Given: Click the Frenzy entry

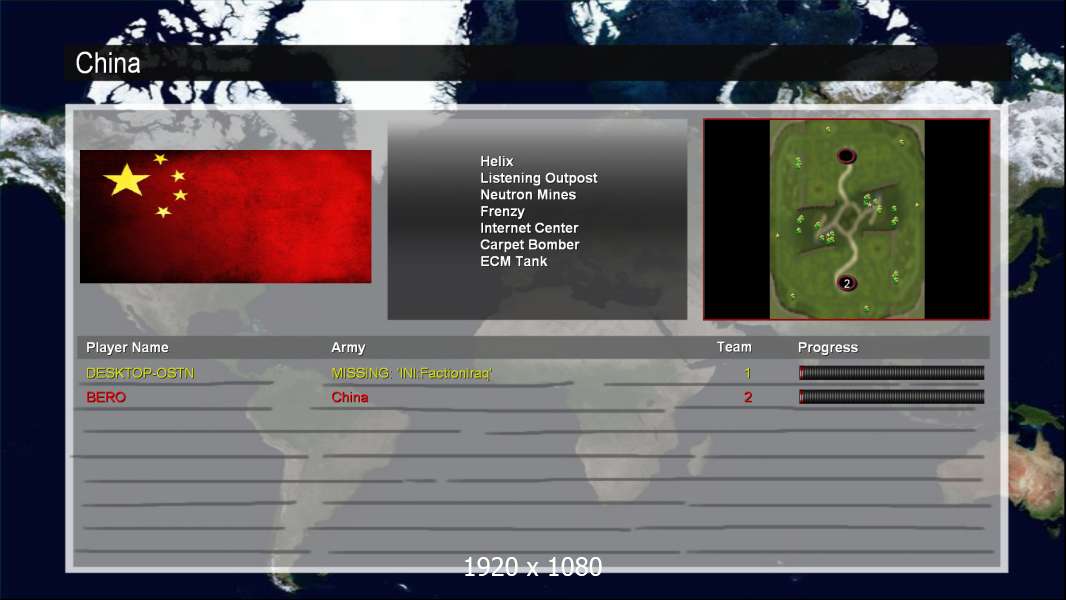Looking at the screenshot, I should [502, 211].
